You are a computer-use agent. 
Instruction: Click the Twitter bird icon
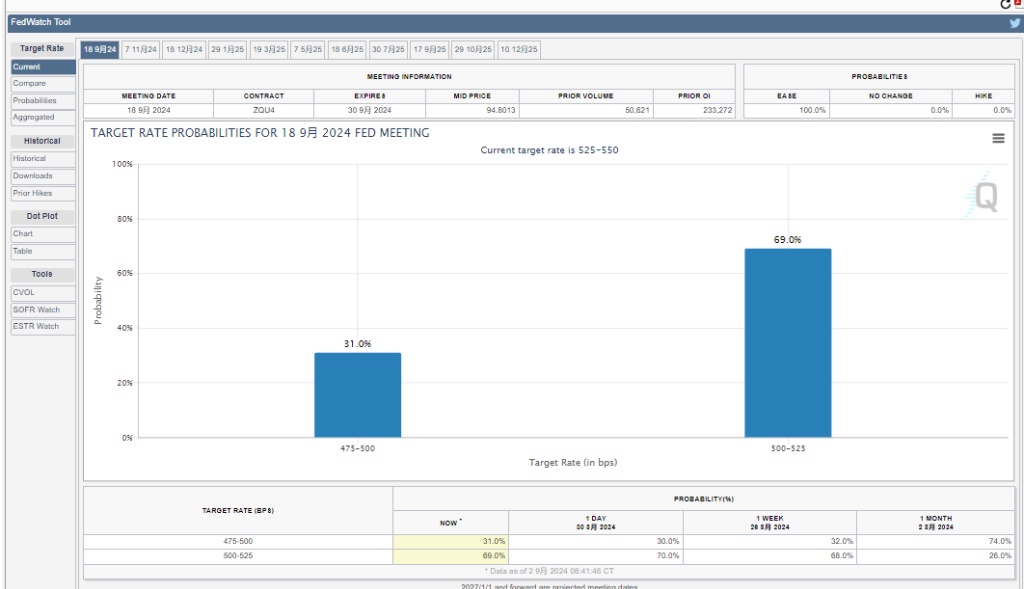[x=1015, y=22]
